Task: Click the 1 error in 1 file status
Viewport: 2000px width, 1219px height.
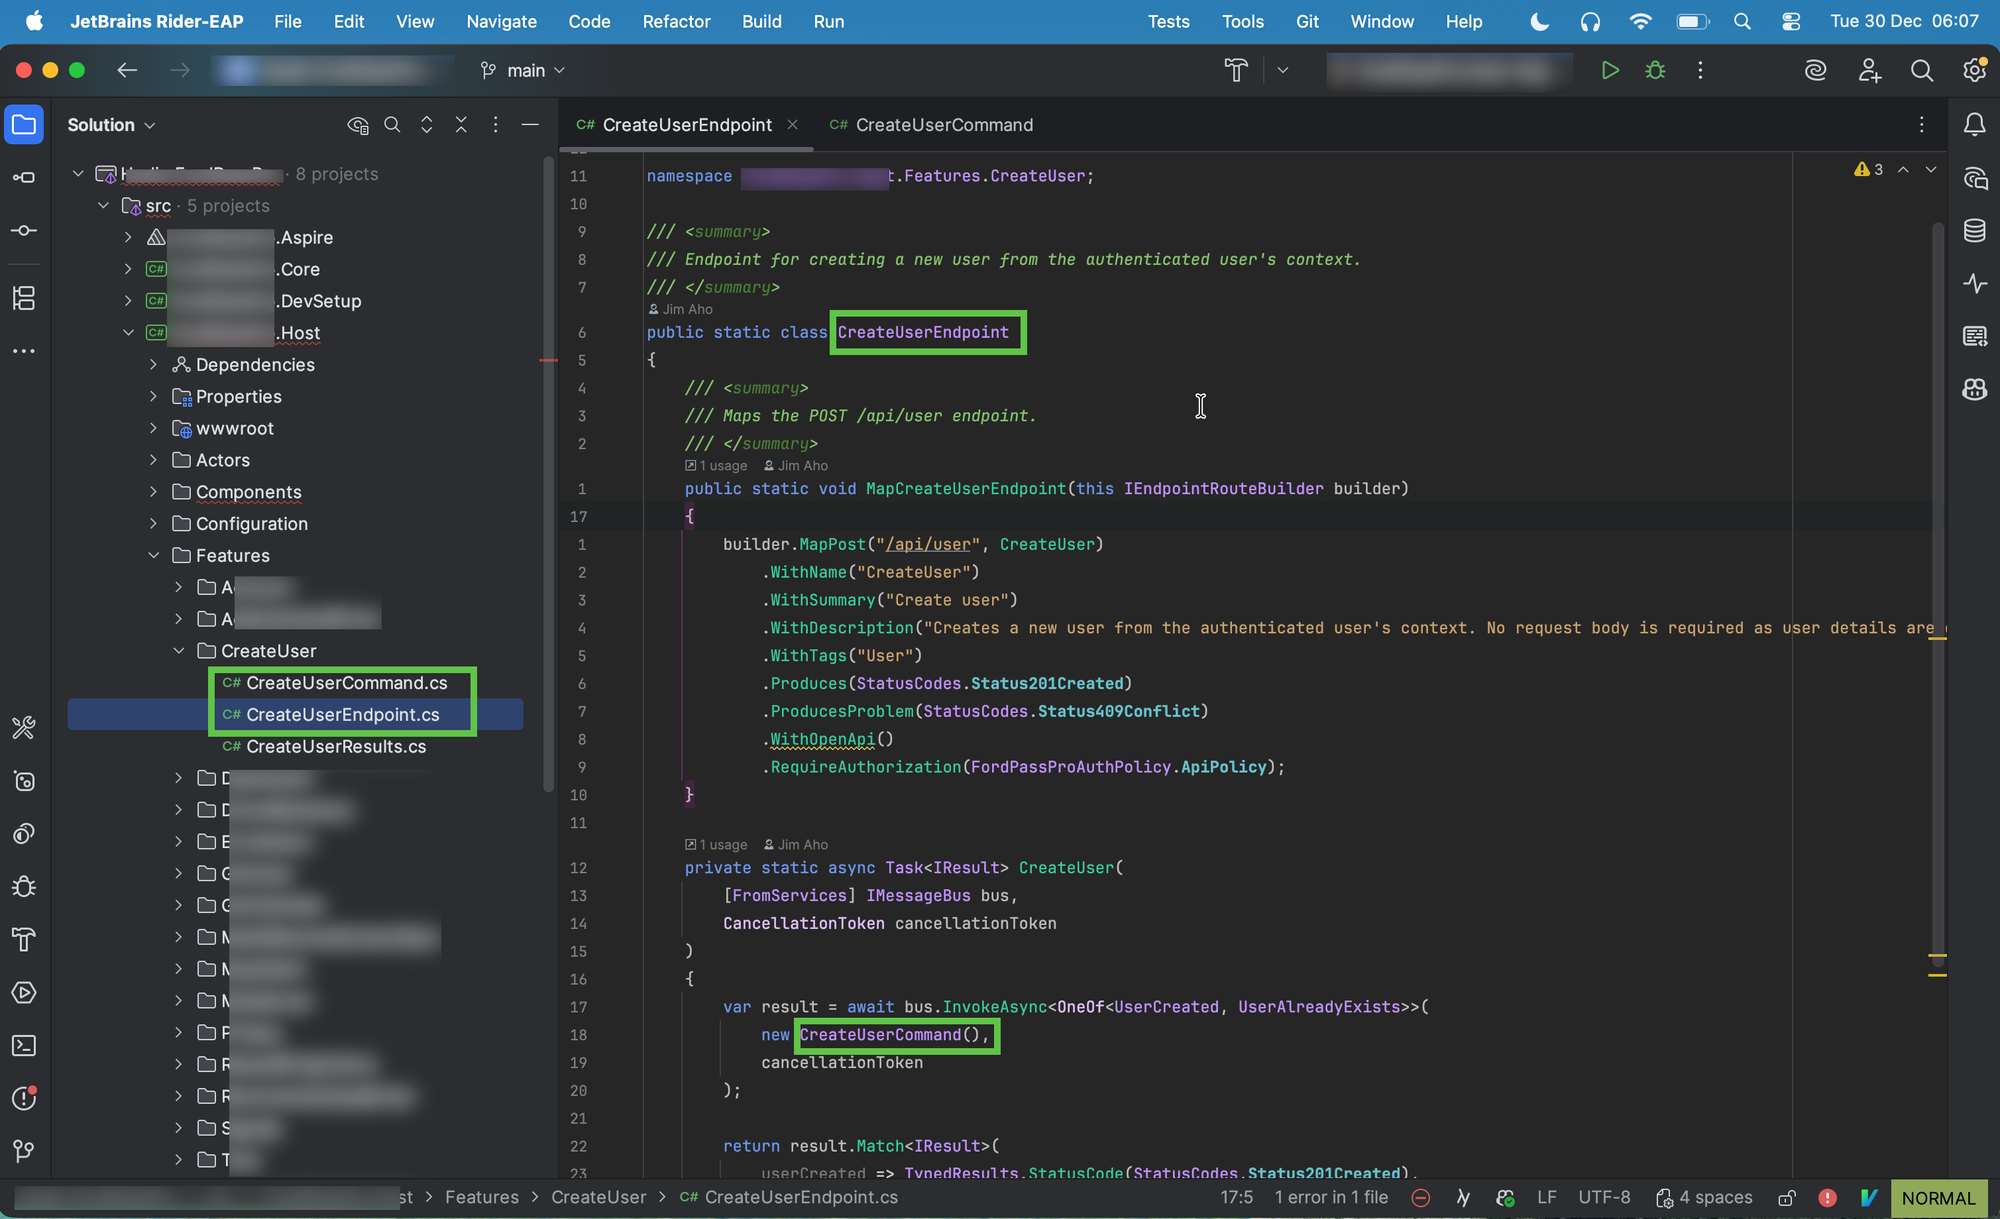Action: [1331, 1198]
